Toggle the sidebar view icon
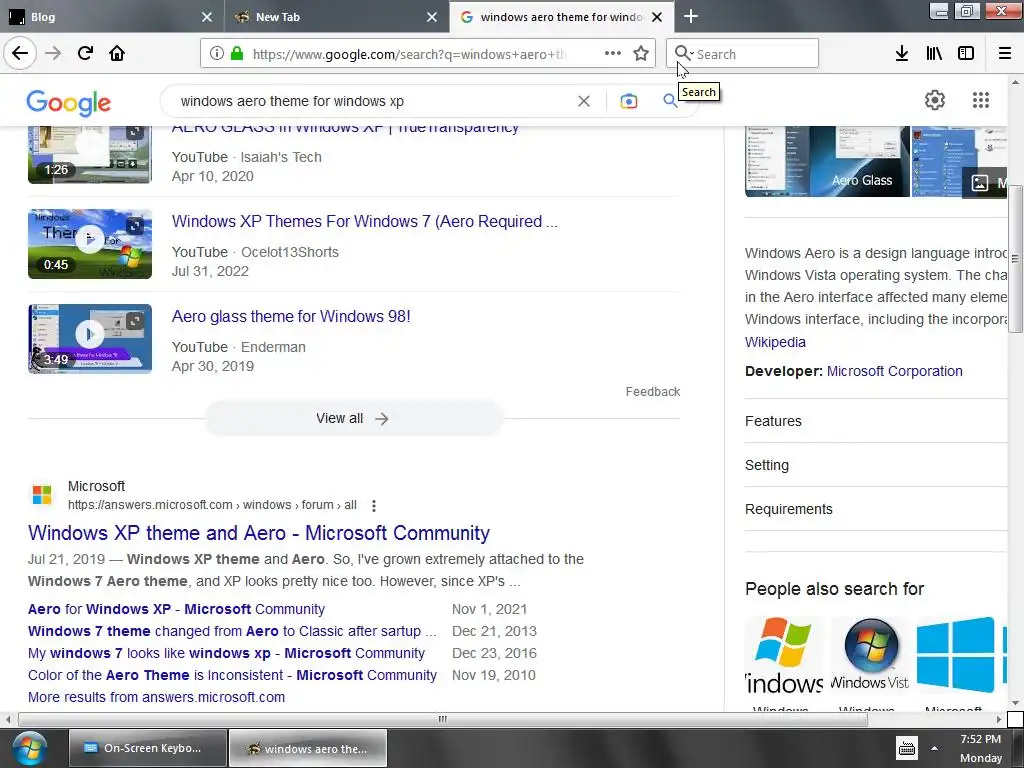This screenshot has height=768, width=1024. pyautogui.click(x=966, y=54)
